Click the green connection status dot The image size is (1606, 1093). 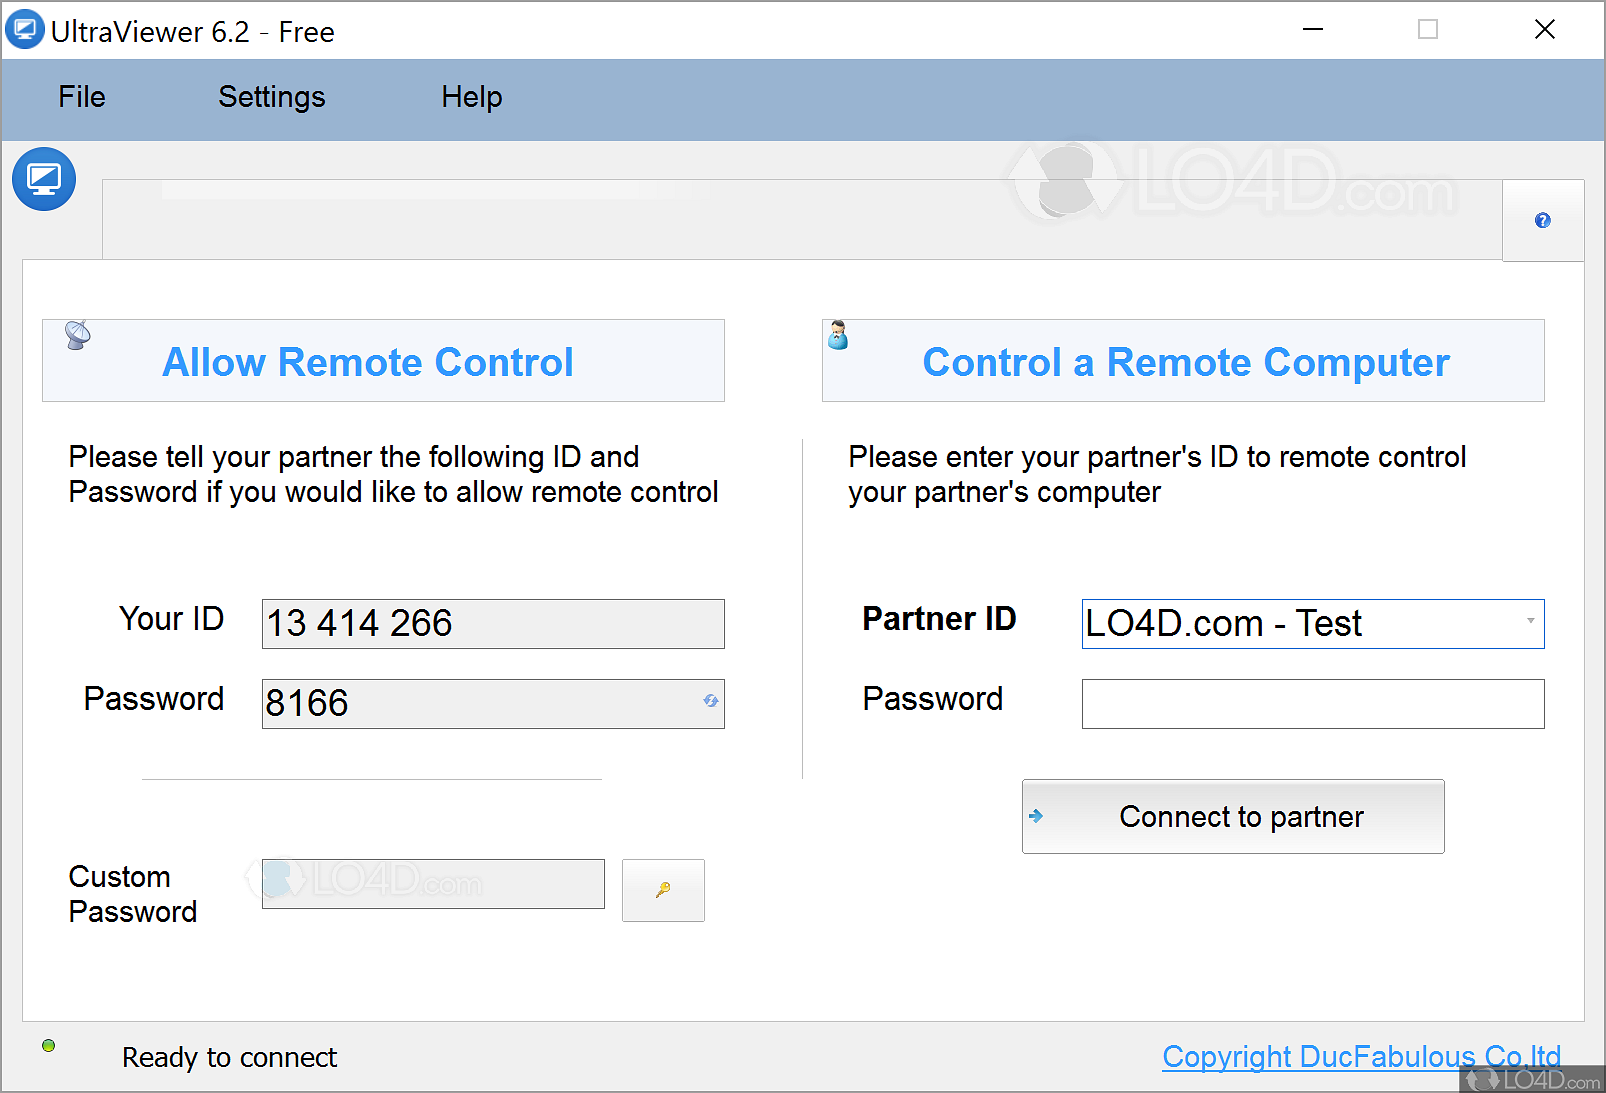pos(49,1046)
